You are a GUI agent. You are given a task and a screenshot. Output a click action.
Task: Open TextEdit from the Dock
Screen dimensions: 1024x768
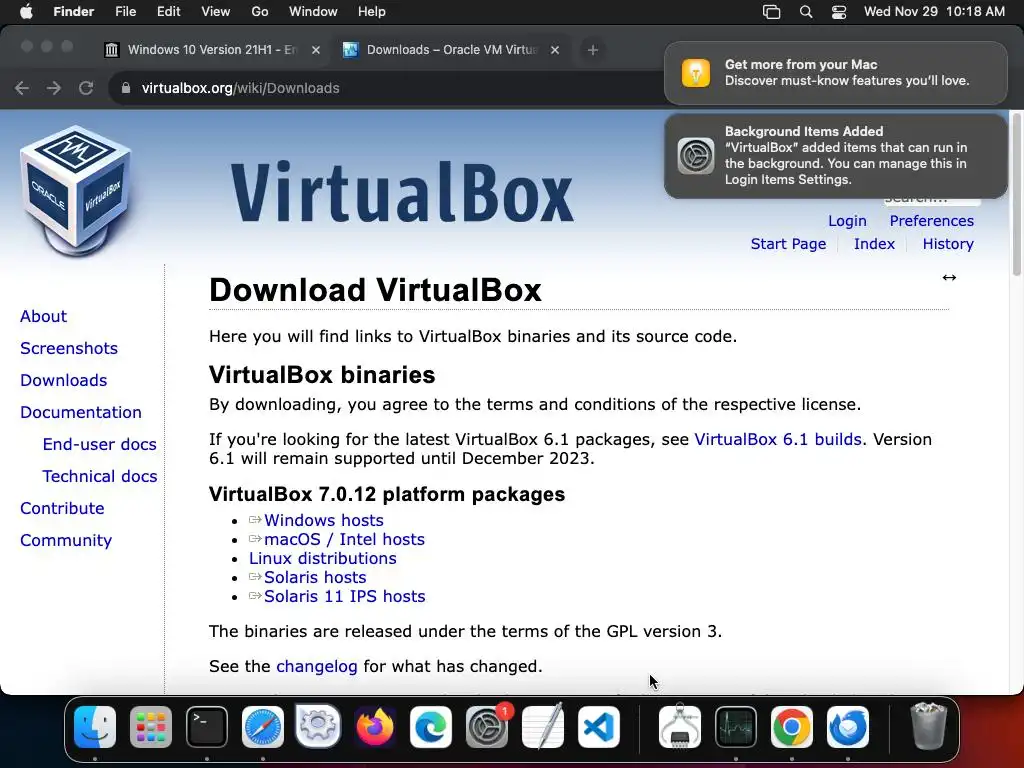(543, 727)
